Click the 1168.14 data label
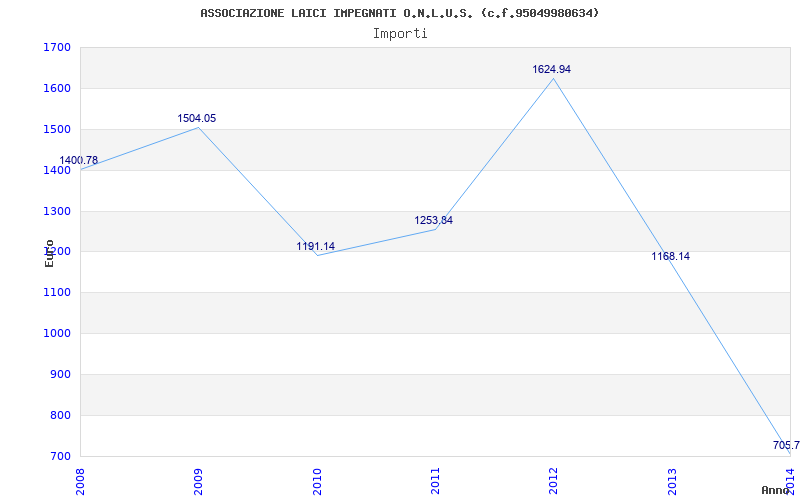This screenshot has width=800, height=500. pos(670,256)
